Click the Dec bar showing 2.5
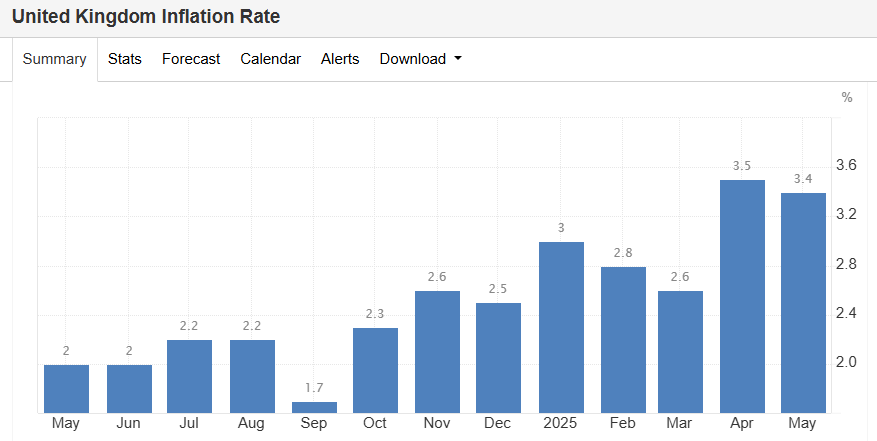The width and height of the screenshot is (877, 441). (498, 357)
